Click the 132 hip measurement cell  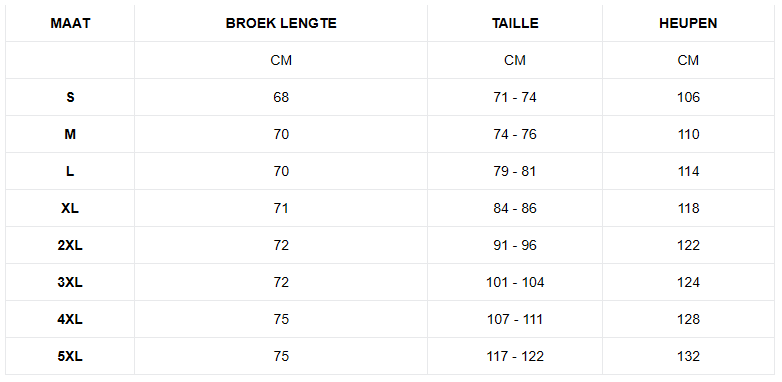pyautogui.click(x=688, y=357)
